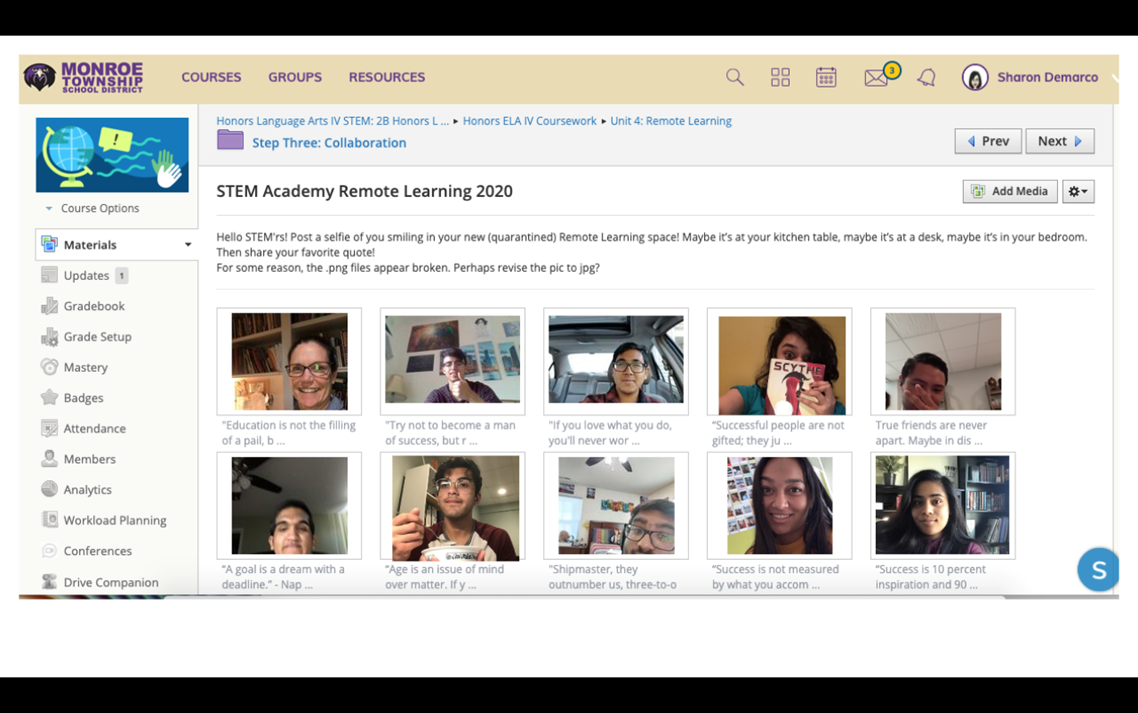Screen dimensions: 1138x713
Task: Go to Next item
Action: pyautogui.click(x=1059, y=141)
